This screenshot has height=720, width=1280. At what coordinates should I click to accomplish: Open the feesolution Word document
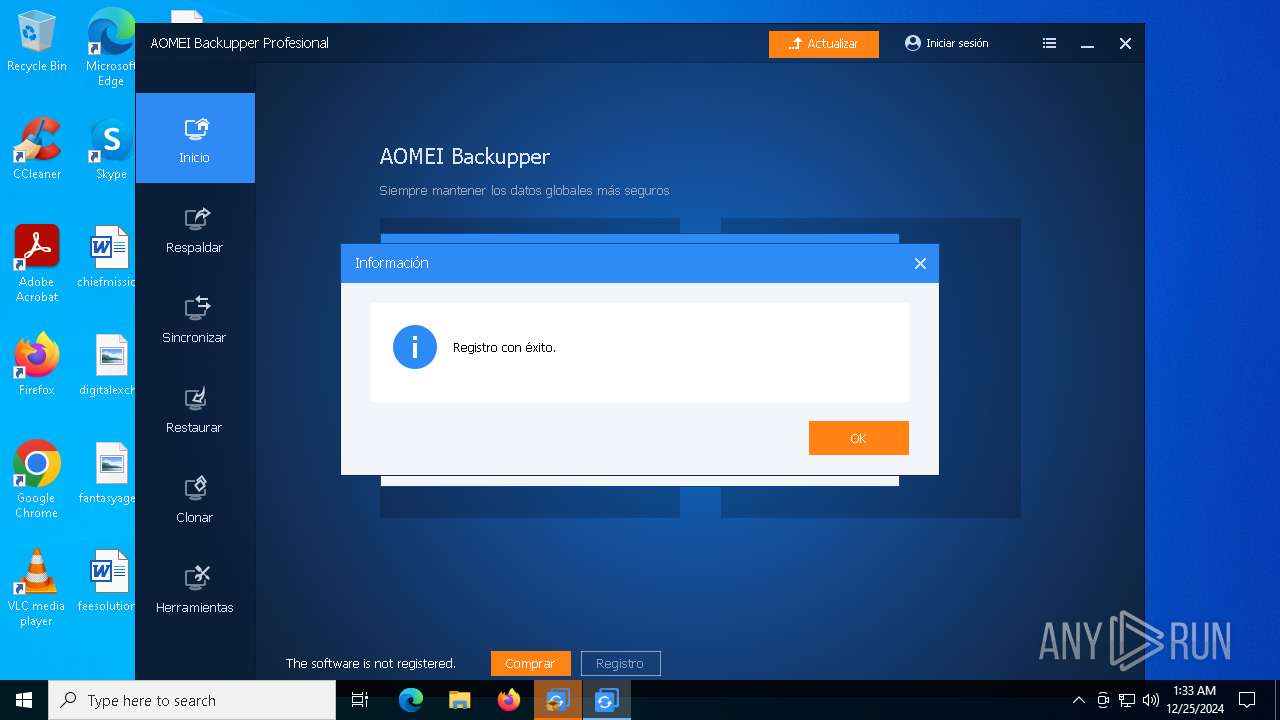[x=109, y=581]
